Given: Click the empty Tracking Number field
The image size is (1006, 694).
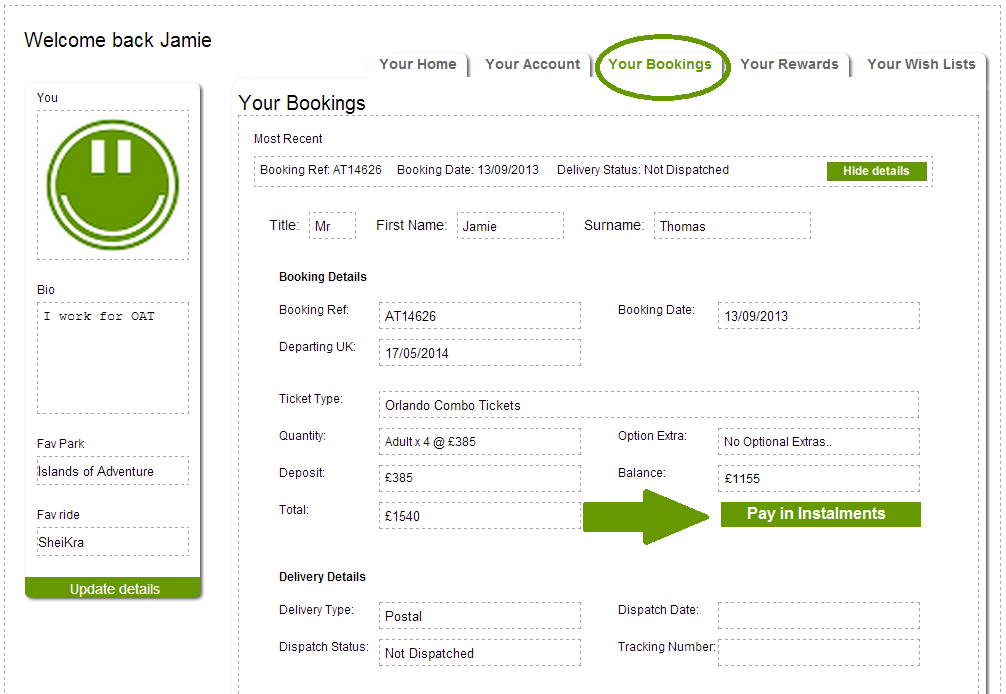Looking at the screenshot, I should (818, 652).
